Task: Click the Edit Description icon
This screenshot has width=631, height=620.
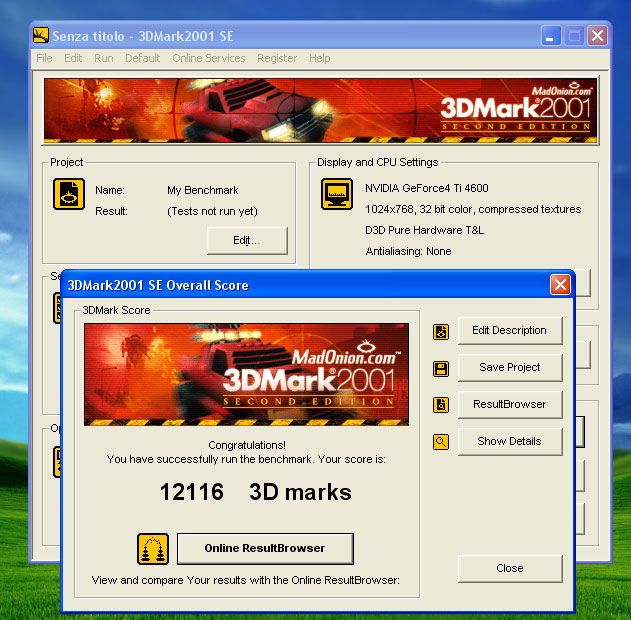Action: pos(441,331)
